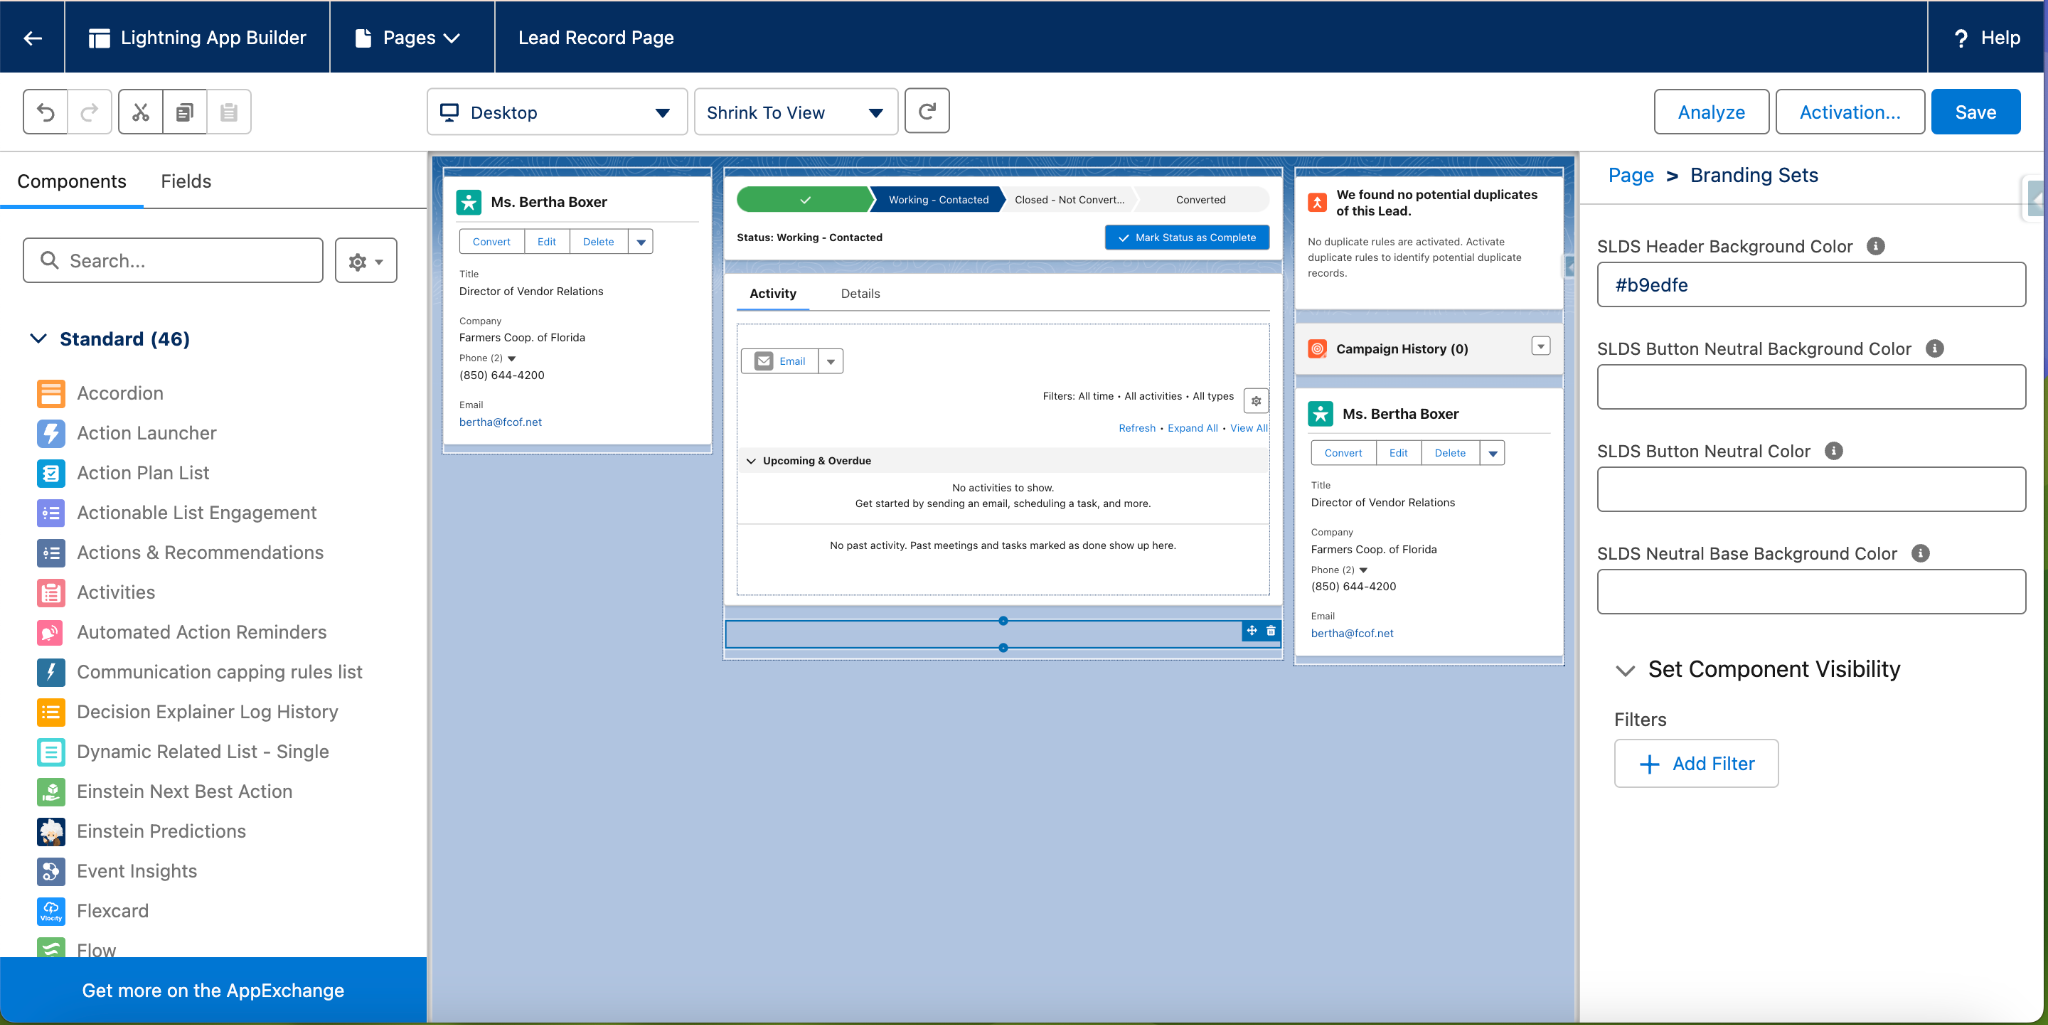Viewport: 2048px width, 1025px height.
Task: Open Activation settings
Action: click(1850, 112)
